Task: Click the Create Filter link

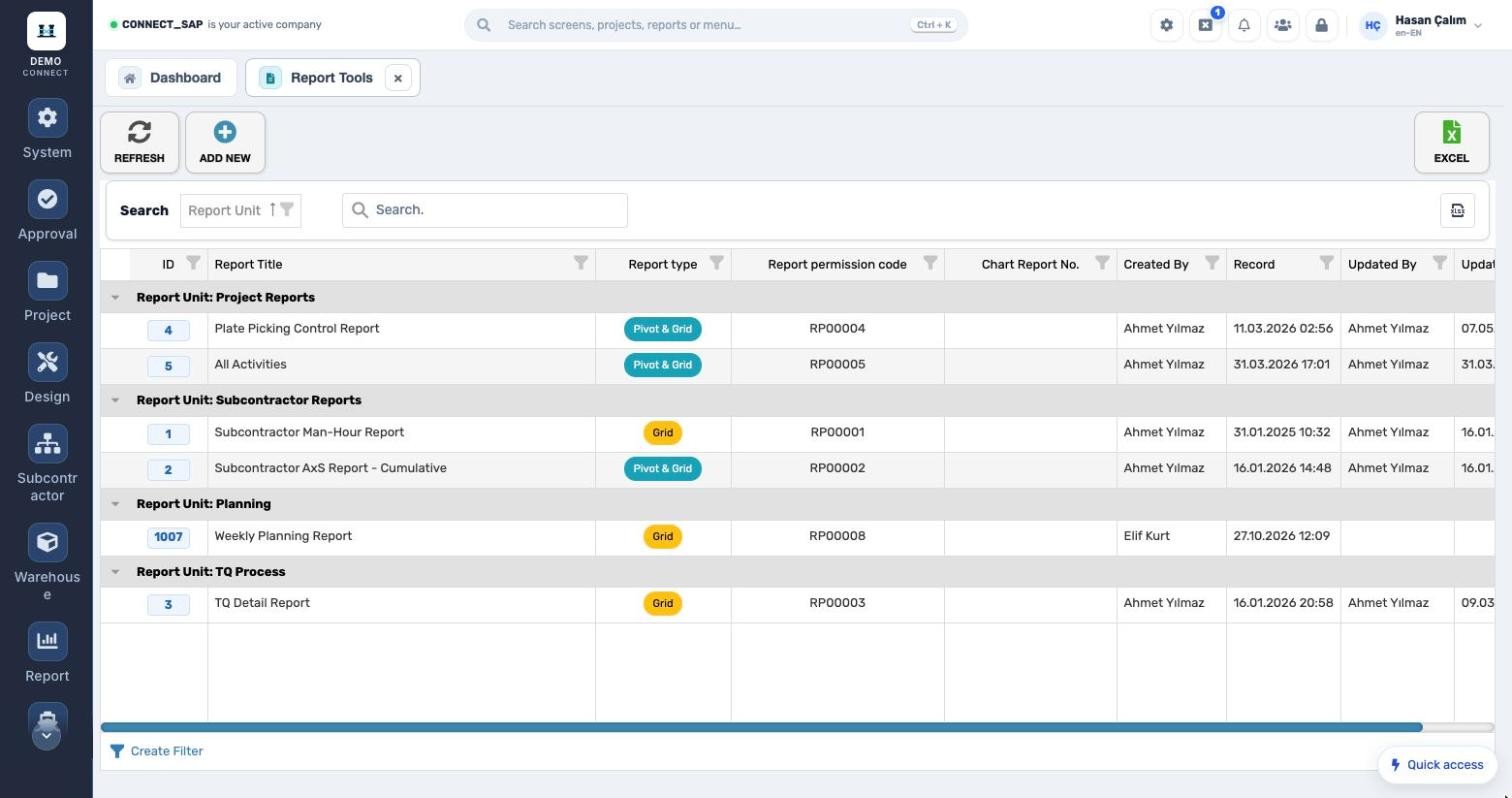Action: click(156, 751)
